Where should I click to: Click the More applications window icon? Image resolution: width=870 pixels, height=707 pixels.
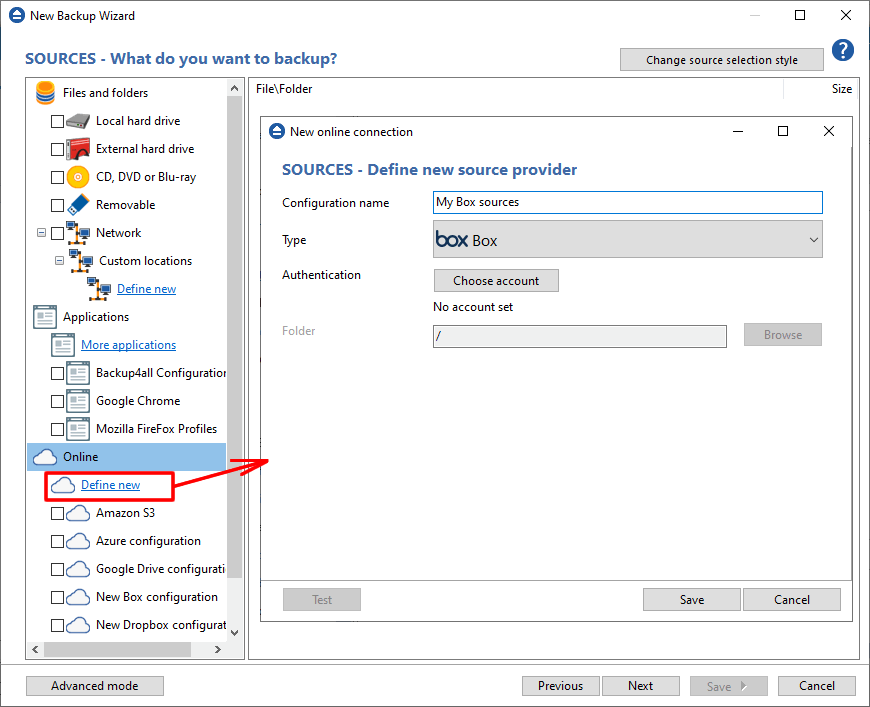63,345
